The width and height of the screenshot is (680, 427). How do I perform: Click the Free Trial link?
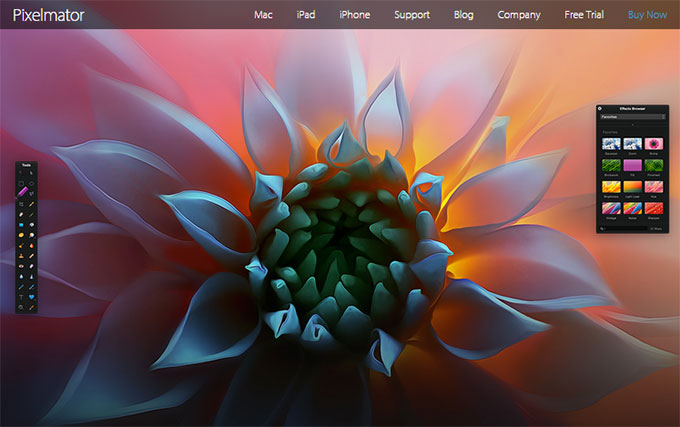tap(584, 15)
